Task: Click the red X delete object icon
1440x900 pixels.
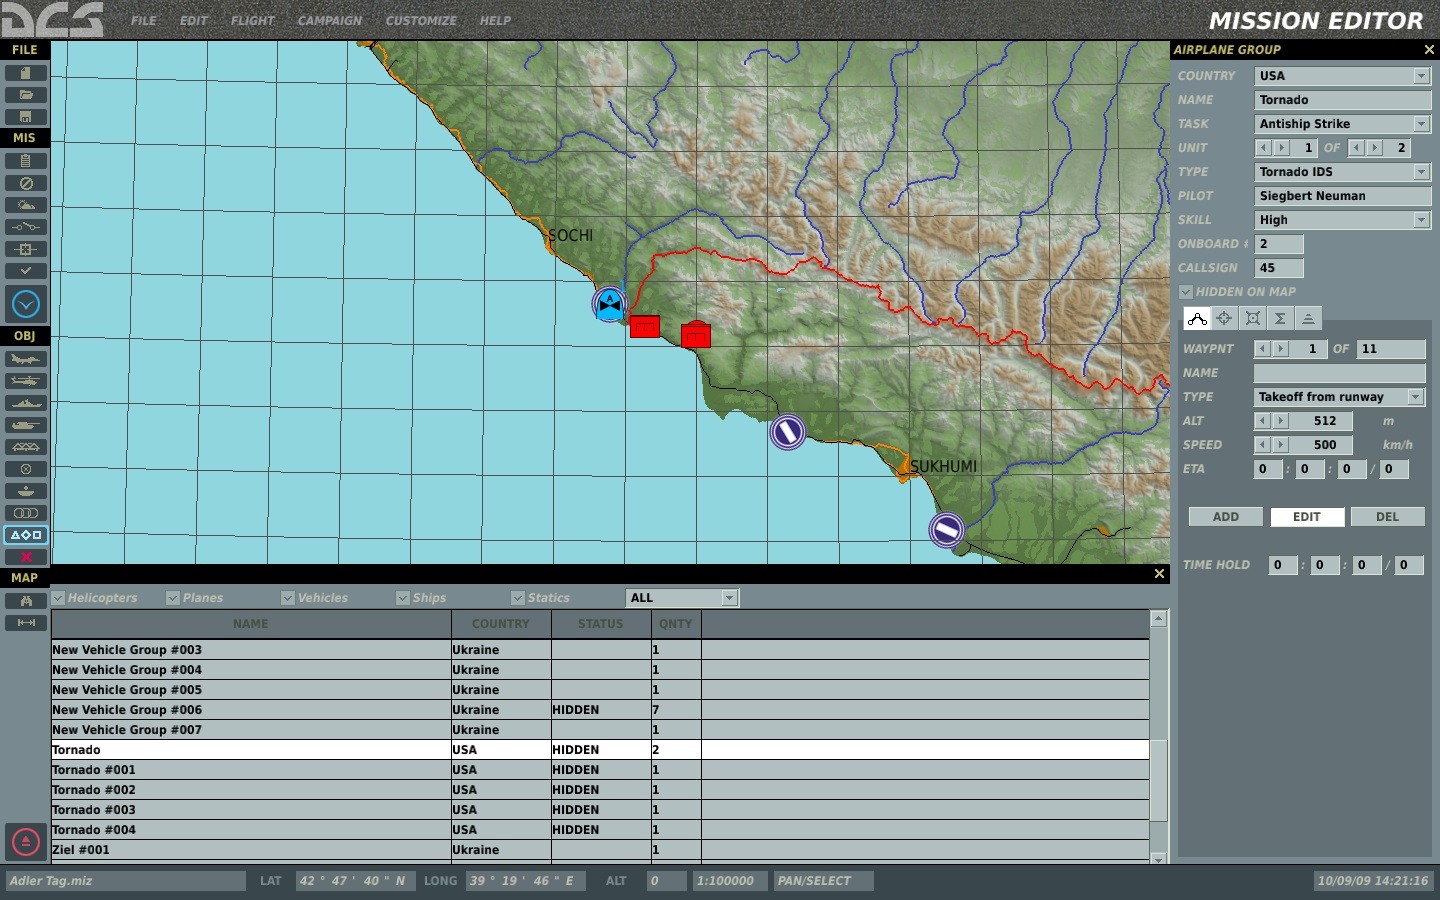Action: tap(26, 557)
